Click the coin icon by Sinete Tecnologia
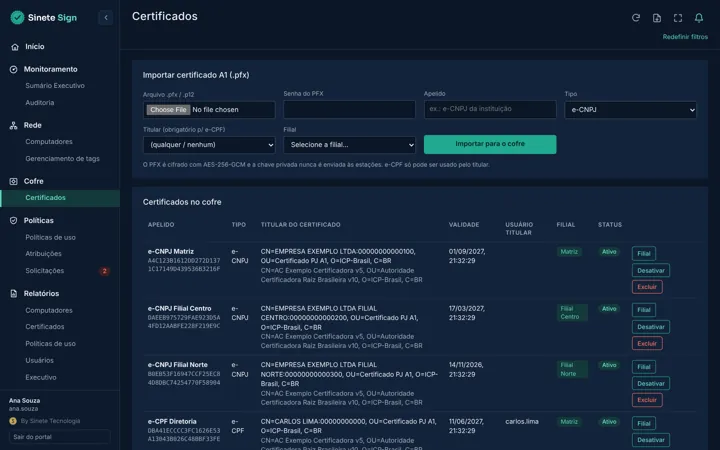The image size is (720, 450). [x=13, y=421]
